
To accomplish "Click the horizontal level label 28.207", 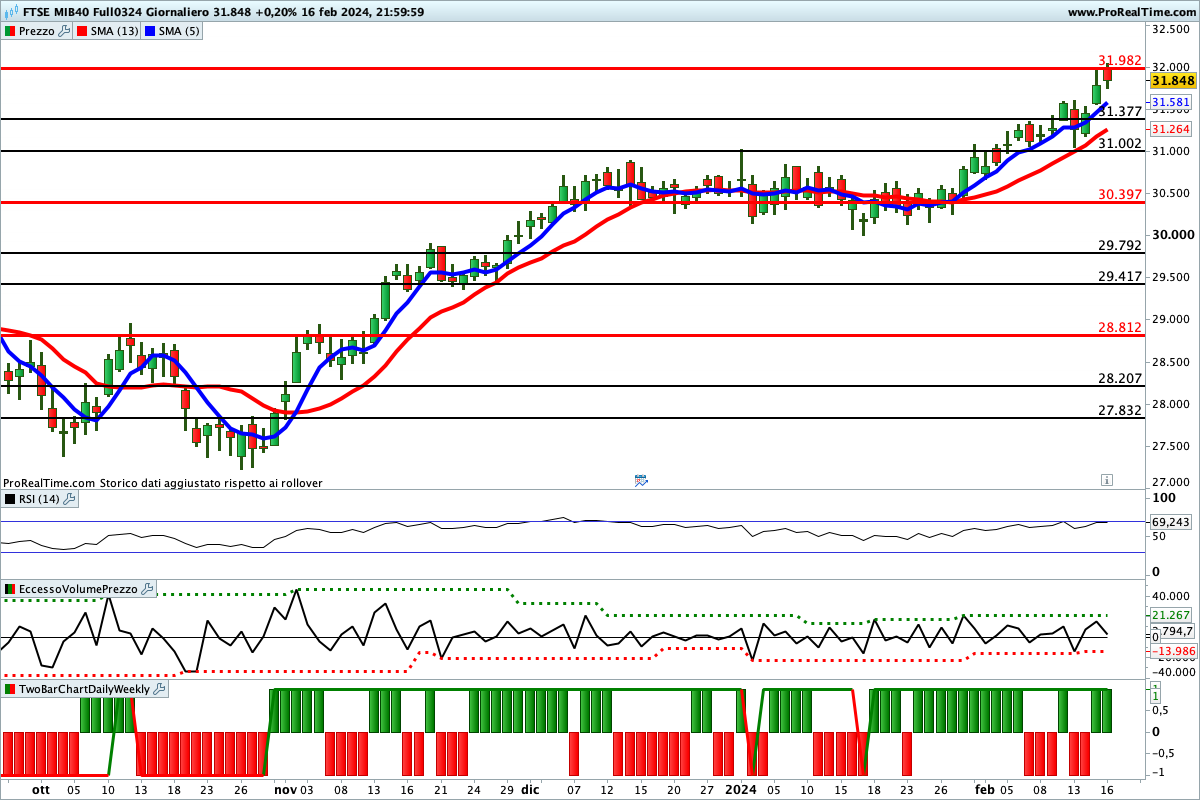I will pyautogui.click(x=1120, y=378).
